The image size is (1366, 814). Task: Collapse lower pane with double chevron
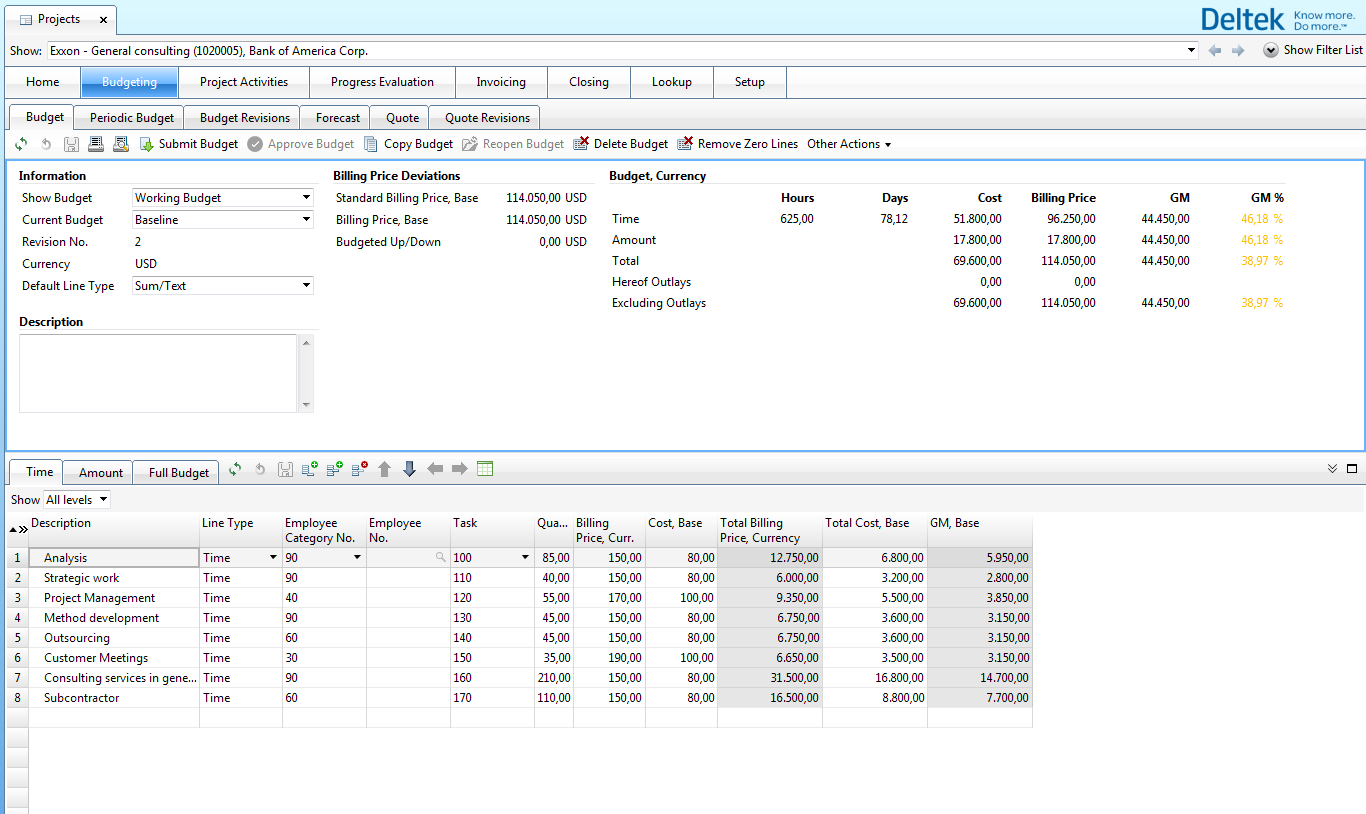point(1332,468)
